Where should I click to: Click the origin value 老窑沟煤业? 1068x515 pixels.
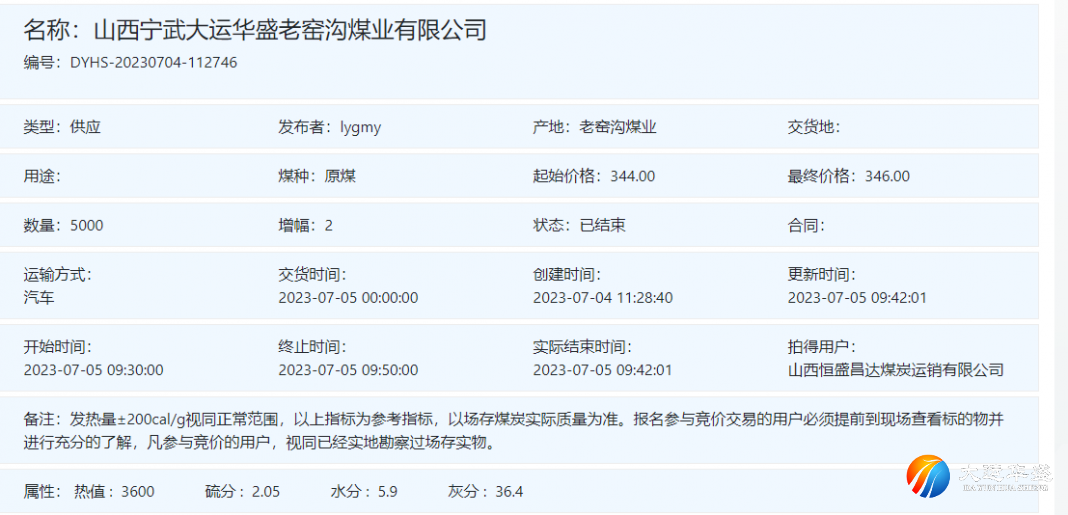point(617,127)
